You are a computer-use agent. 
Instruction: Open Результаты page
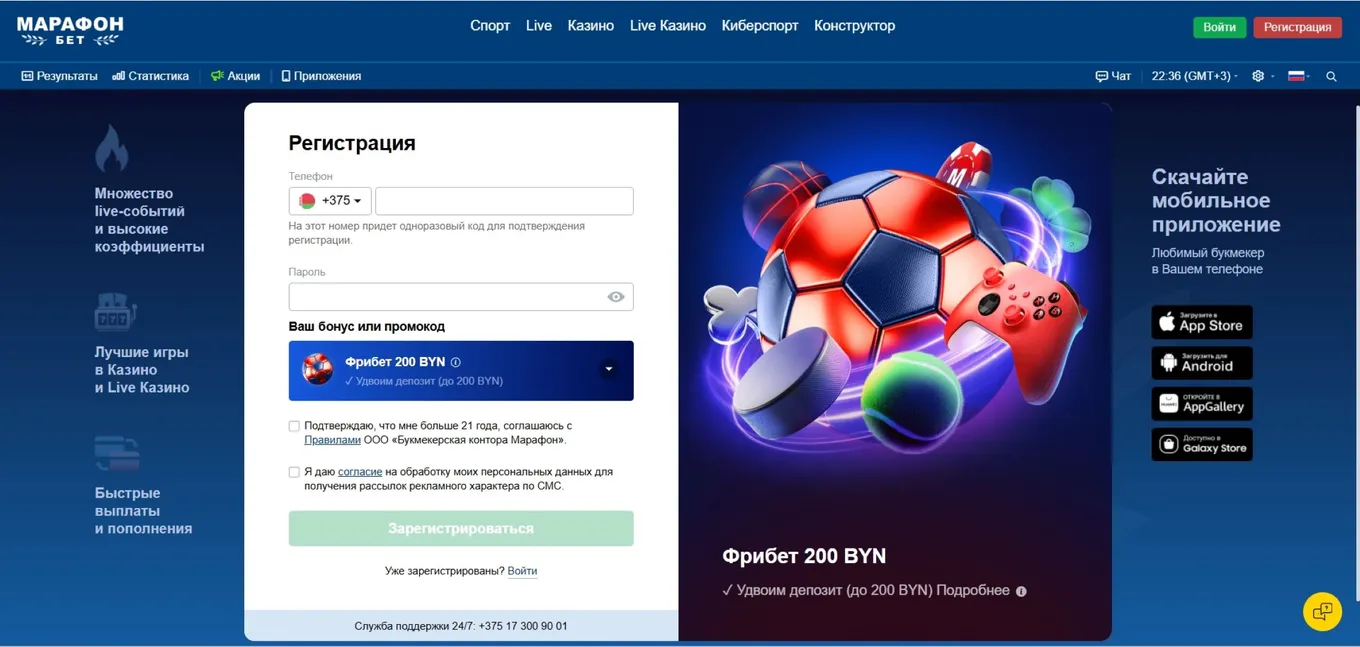point(60,76)
